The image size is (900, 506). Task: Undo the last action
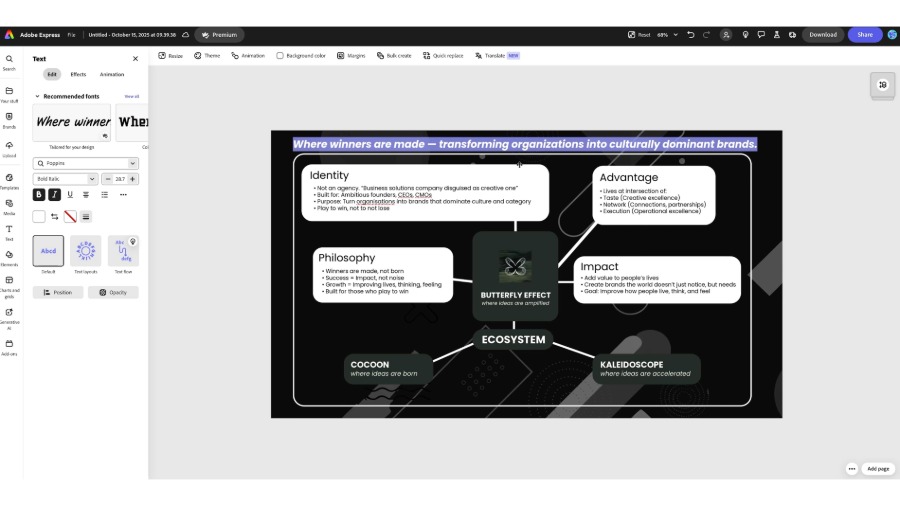pyautogui.click(x=690, y=34)
